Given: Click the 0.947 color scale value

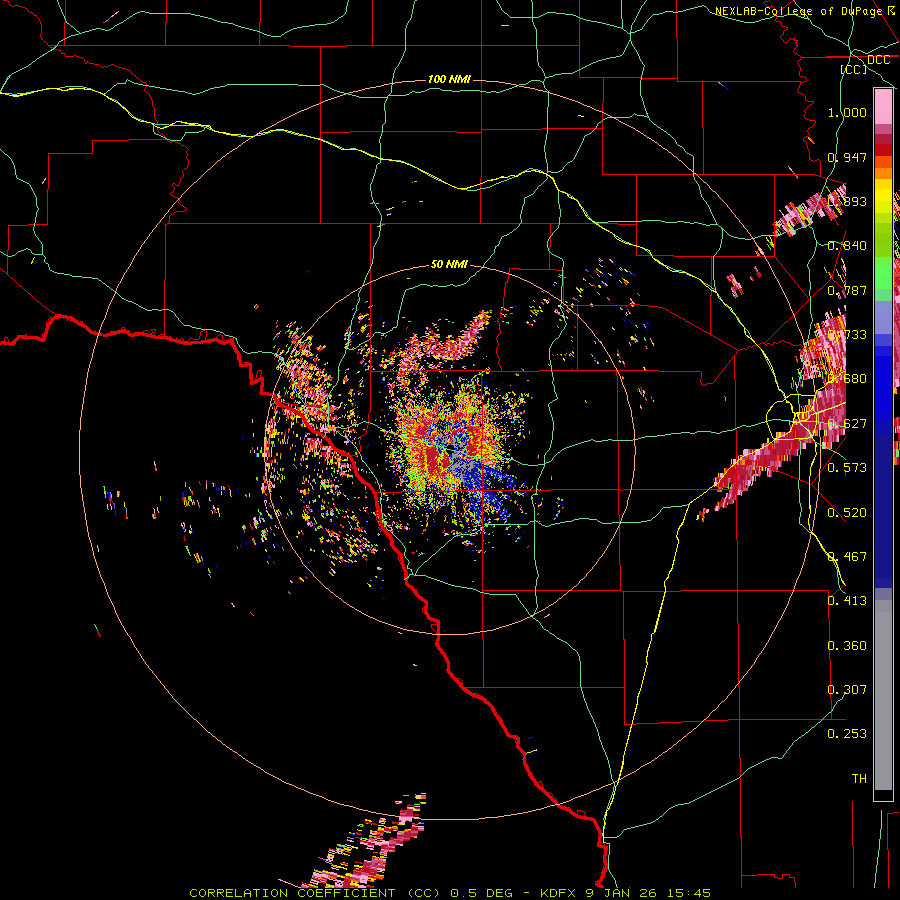Looking at the screenshot, I should tap(847, 157).
